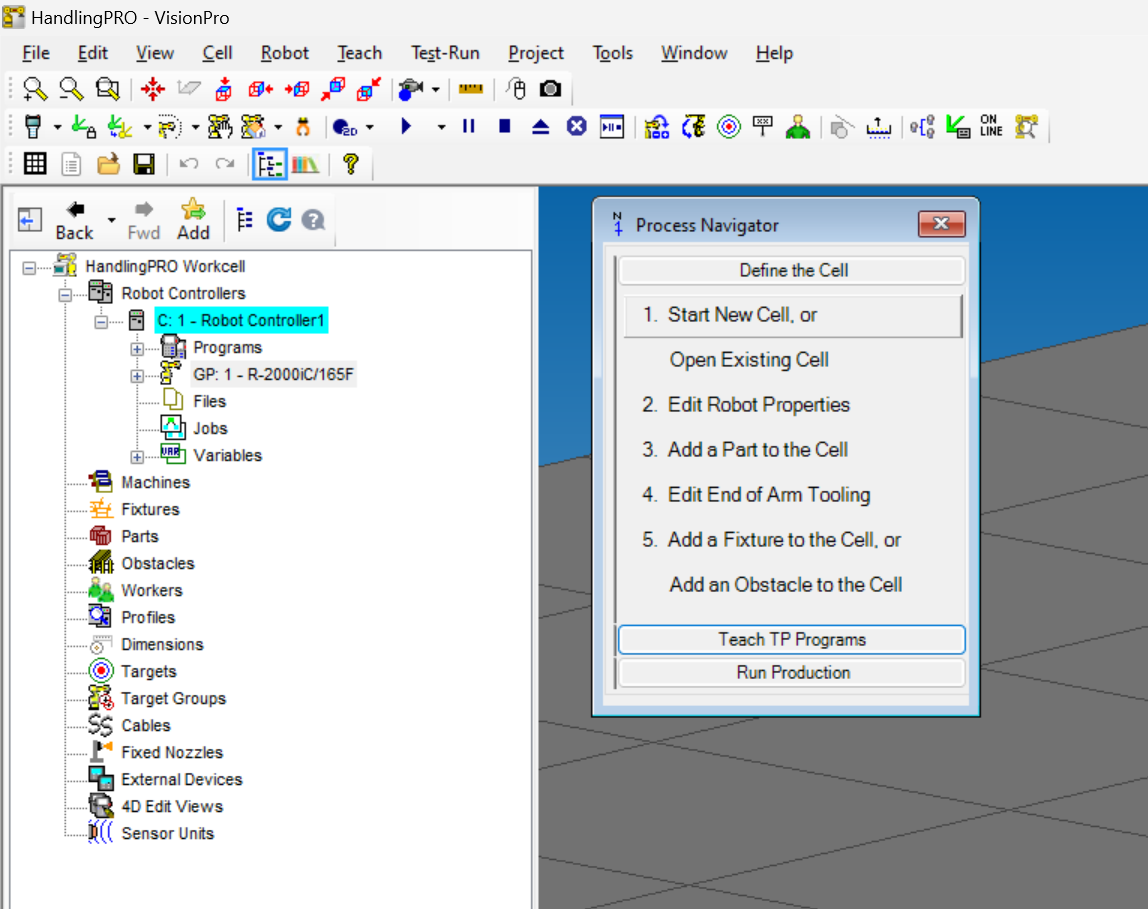Open the Cell menu

[217, 53]
